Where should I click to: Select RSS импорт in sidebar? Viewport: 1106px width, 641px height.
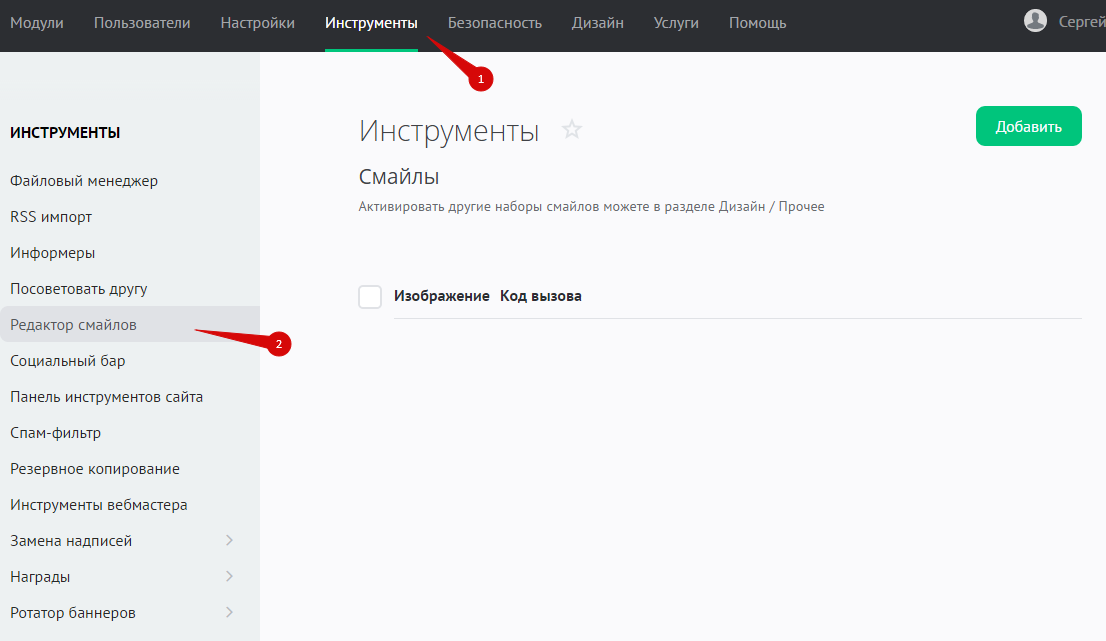(51, 217)
